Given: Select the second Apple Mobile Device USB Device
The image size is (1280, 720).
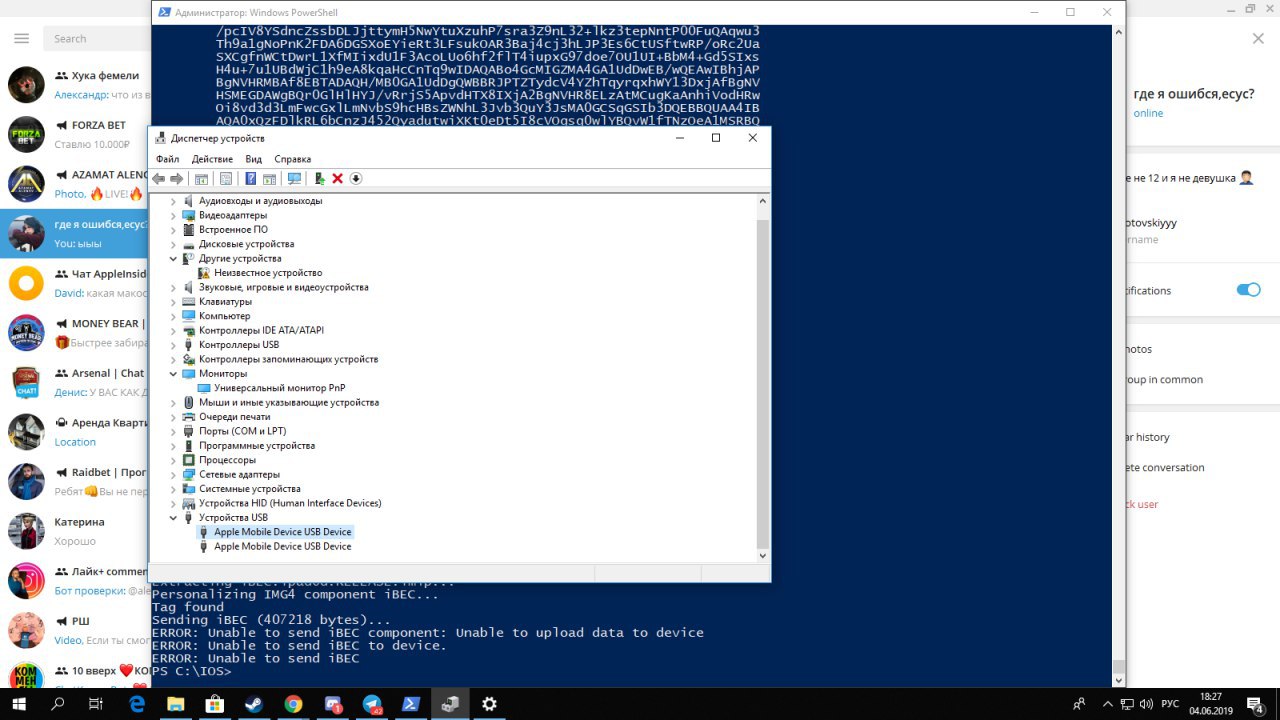Looking at the screenshot, I should [283, 546].
